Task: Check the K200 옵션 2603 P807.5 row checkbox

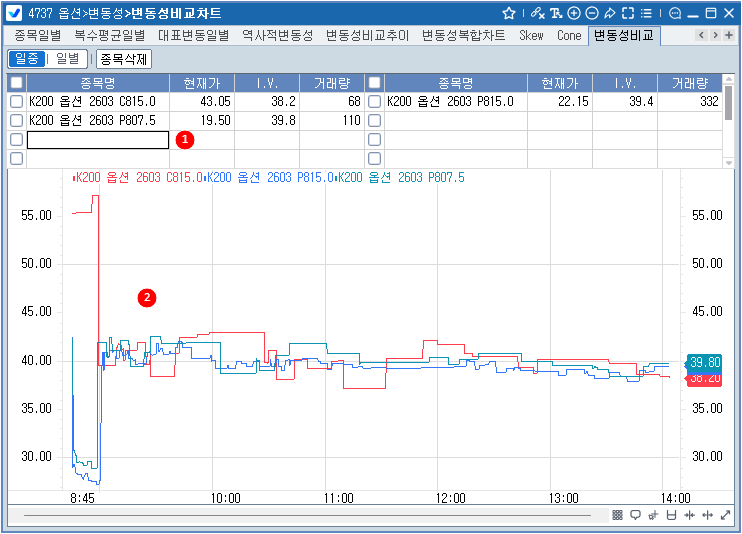Action: pyautogui.click(x=16, y=121)
